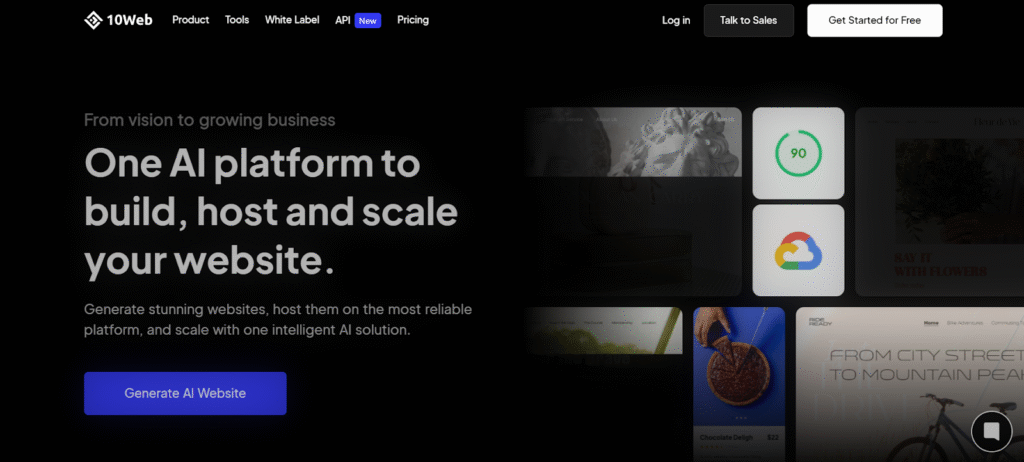Viewport: 1024px width, 462px height.
Task: Click the green drink website thumbnail
Action: [x=603, y=331]
